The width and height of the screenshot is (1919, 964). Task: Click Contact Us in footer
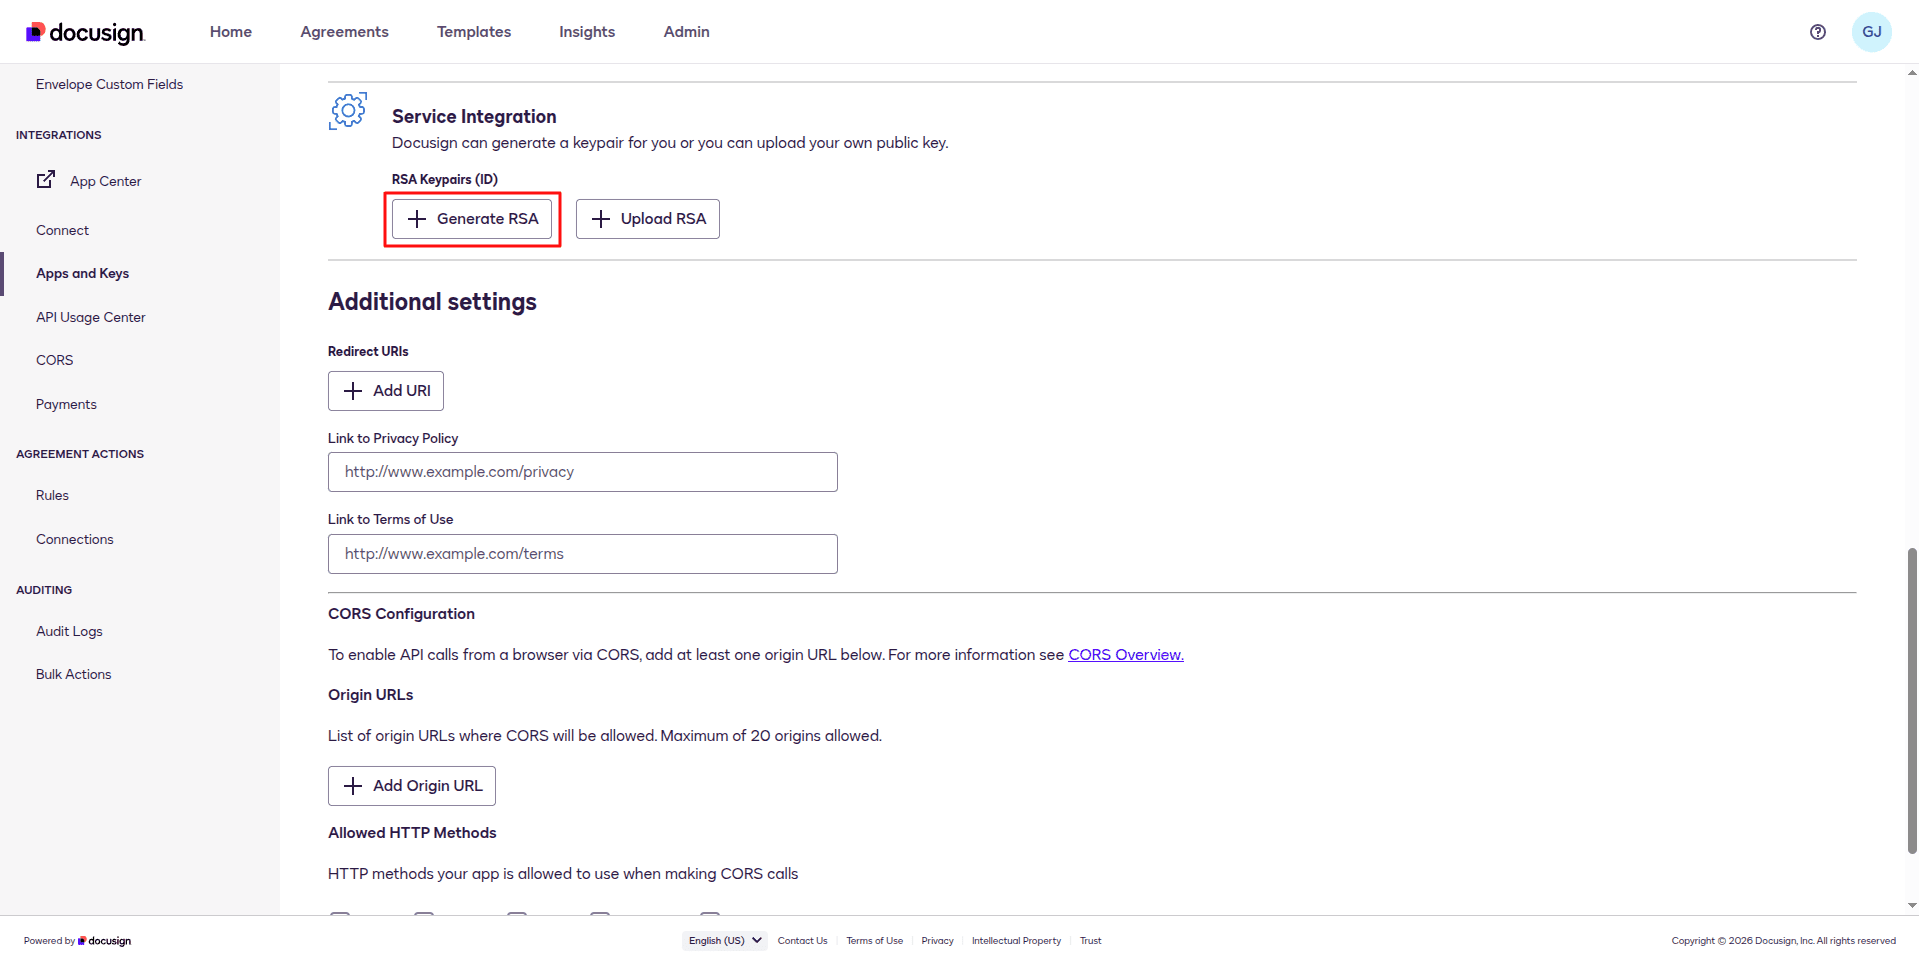(803, 941)
